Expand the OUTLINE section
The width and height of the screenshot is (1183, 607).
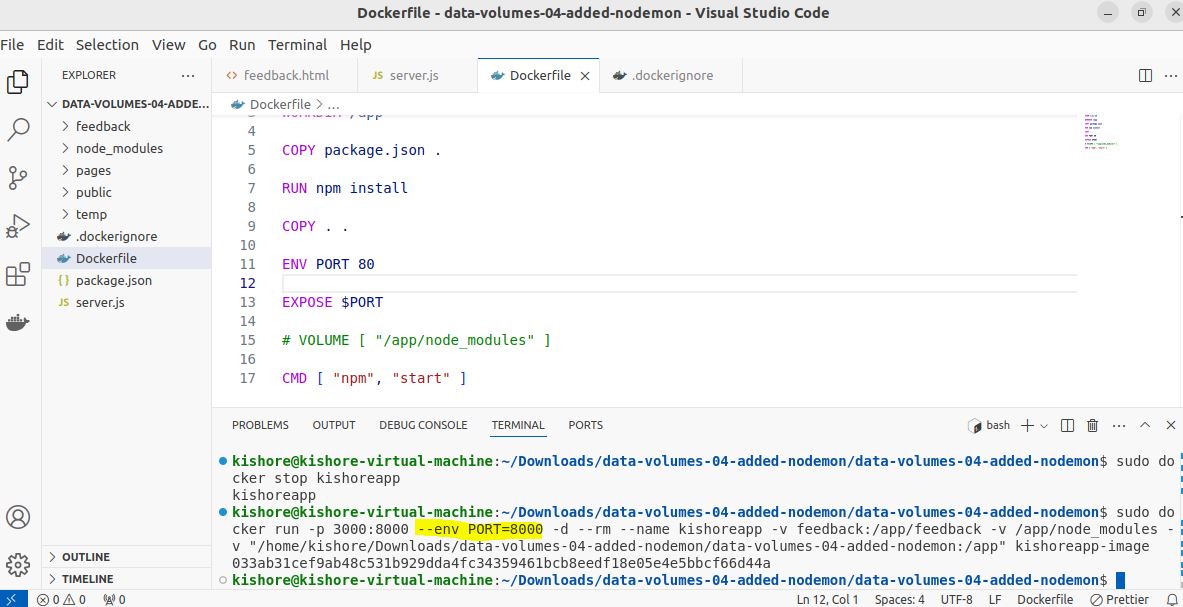point(85,557)
